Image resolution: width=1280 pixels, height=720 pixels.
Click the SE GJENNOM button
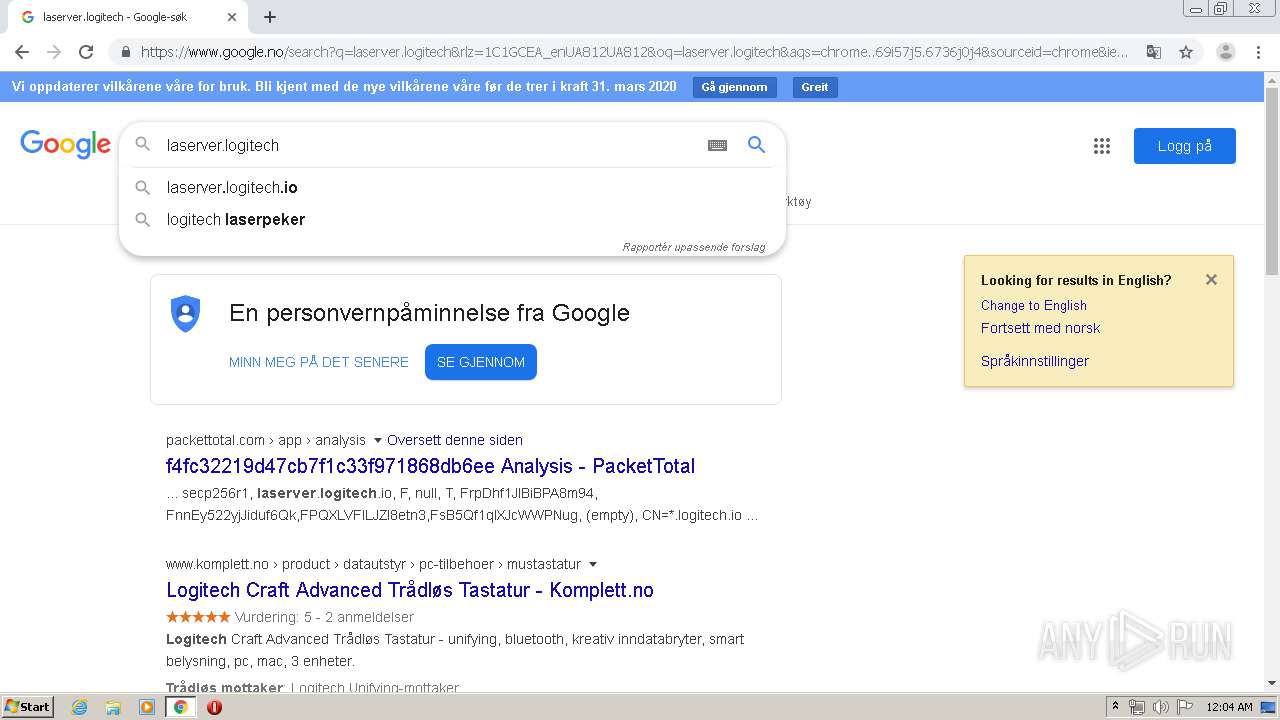point(481,362)
